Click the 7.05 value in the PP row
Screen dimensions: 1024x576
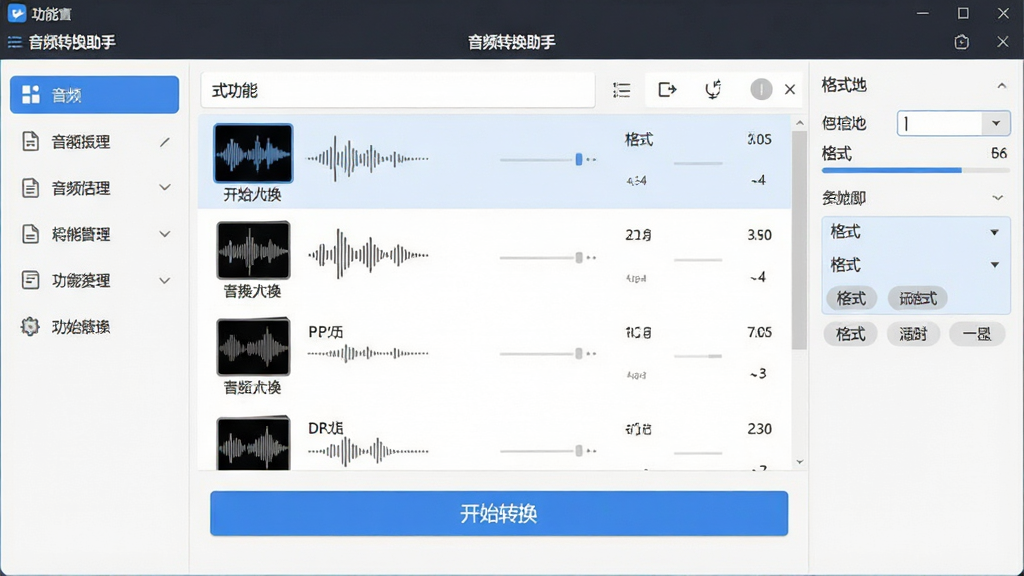(x=760, y=332)
